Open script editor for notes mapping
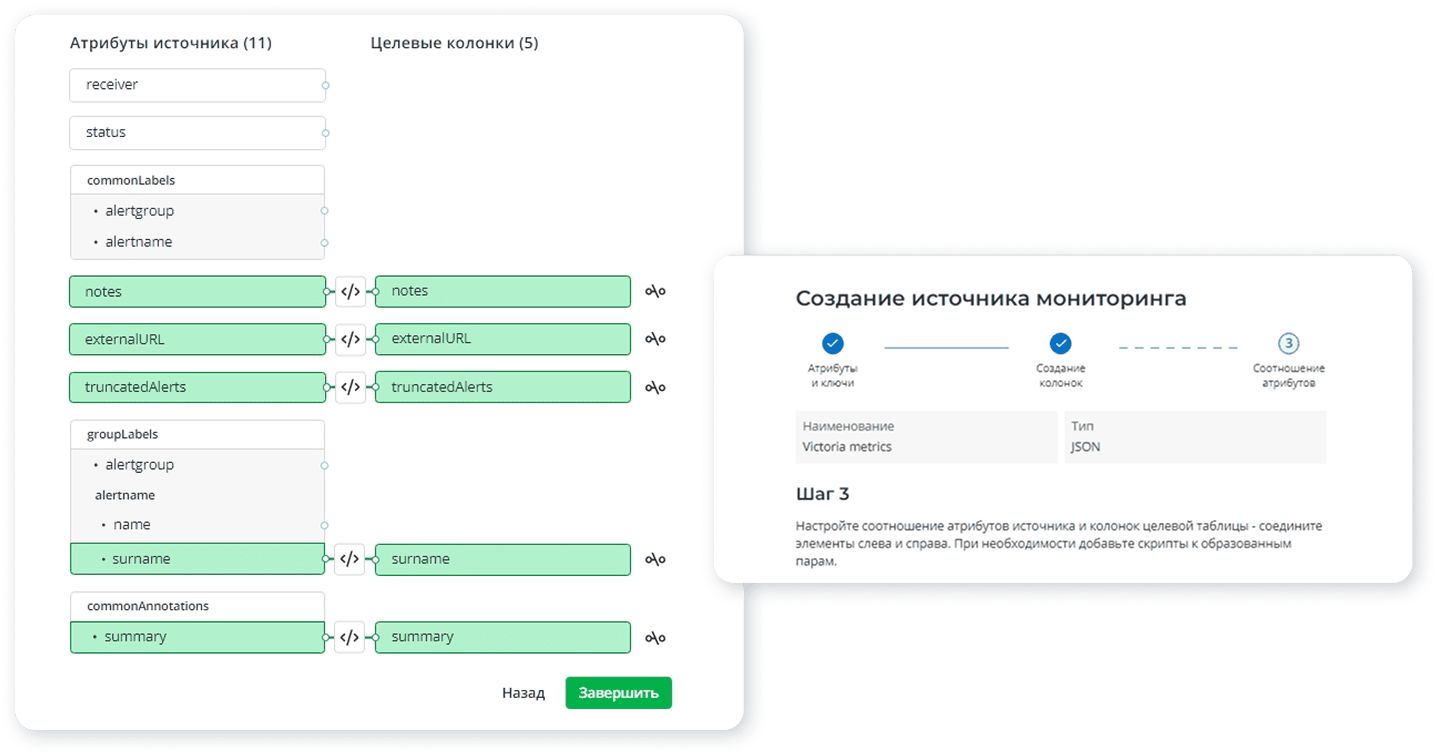Viewport: 1438px width, 755px height. (x=350, y=291)
